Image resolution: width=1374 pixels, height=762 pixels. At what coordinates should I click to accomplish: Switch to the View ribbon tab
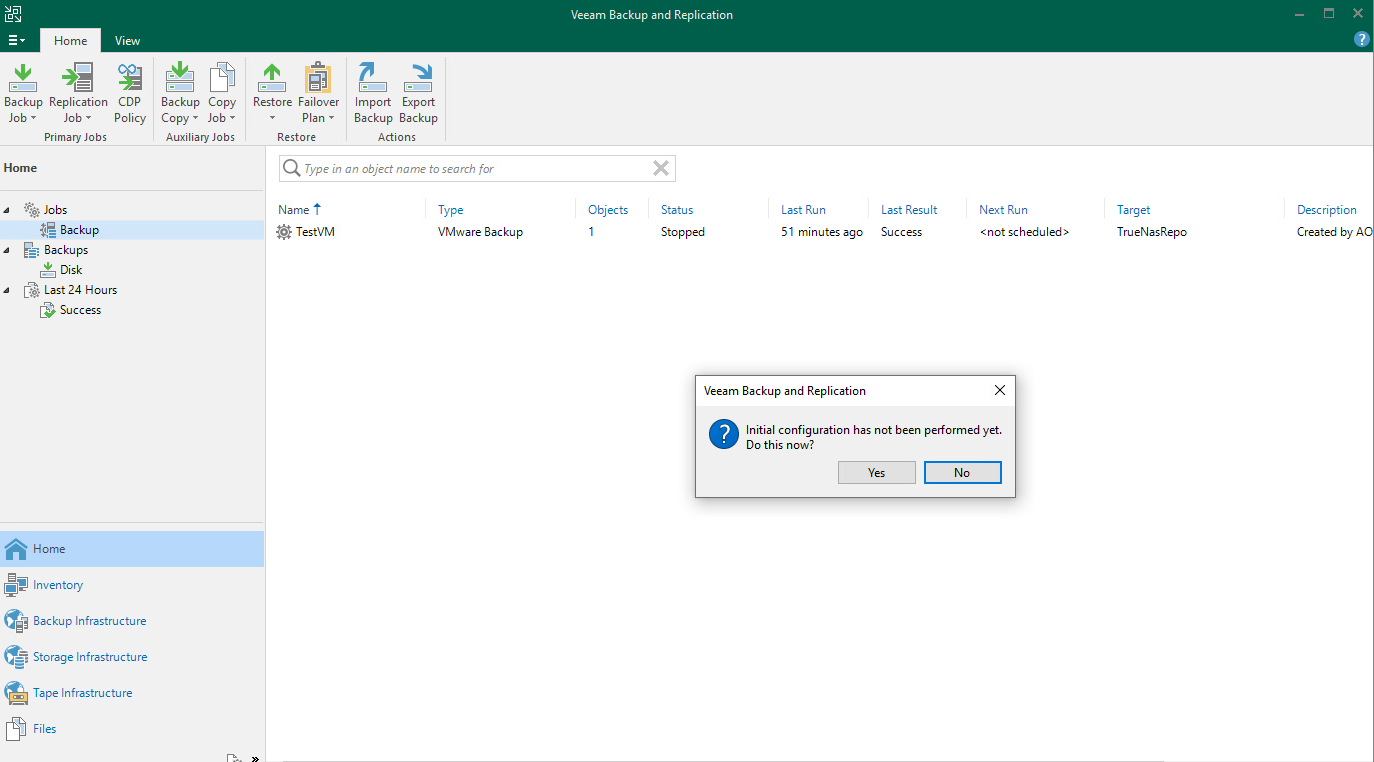pyautogui.click(x=127, y=41)
